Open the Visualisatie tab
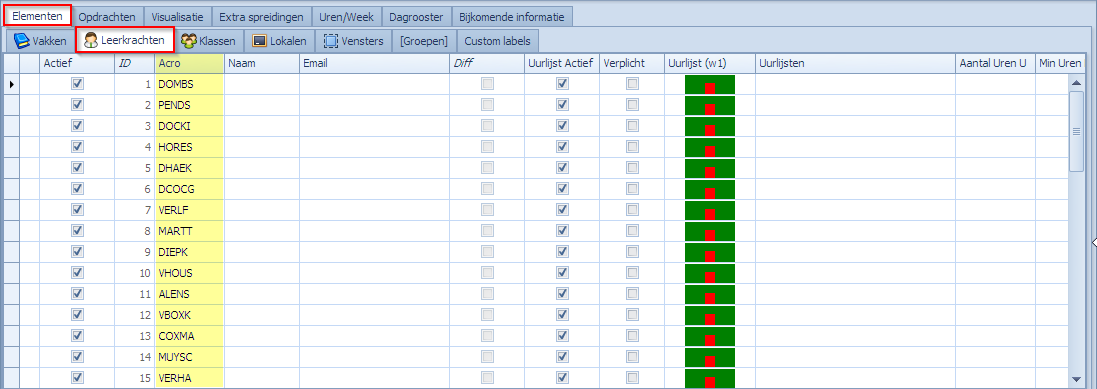This screenshot has height=389, width=1097. 177,16
